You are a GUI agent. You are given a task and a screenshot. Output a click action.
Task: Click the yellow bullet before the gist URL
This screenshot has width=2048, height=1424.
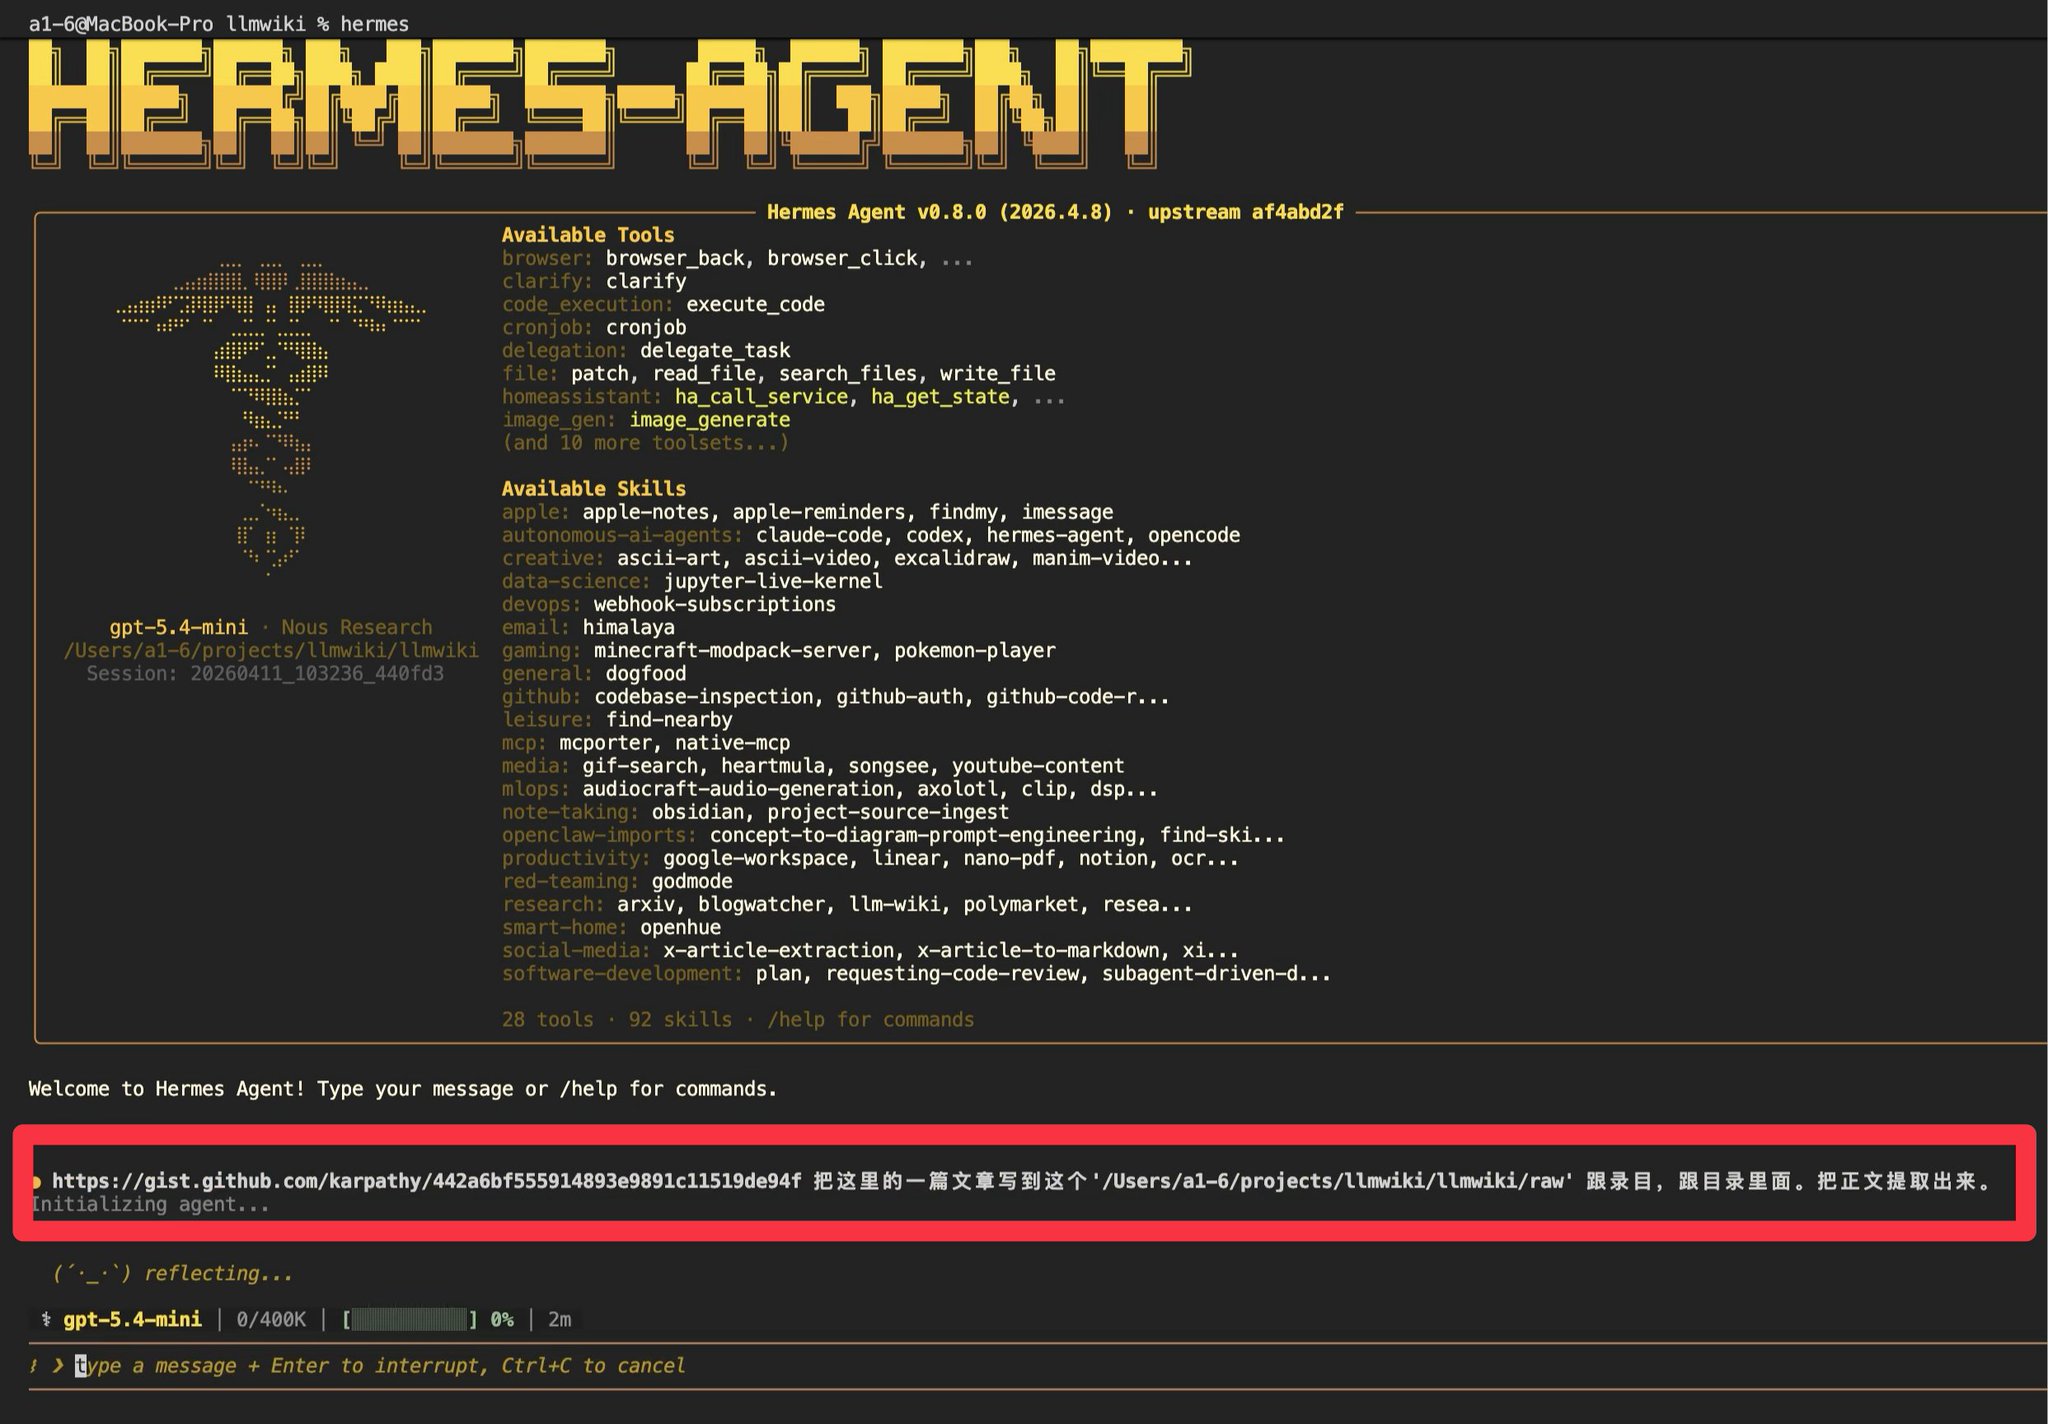coord(36,1182)
